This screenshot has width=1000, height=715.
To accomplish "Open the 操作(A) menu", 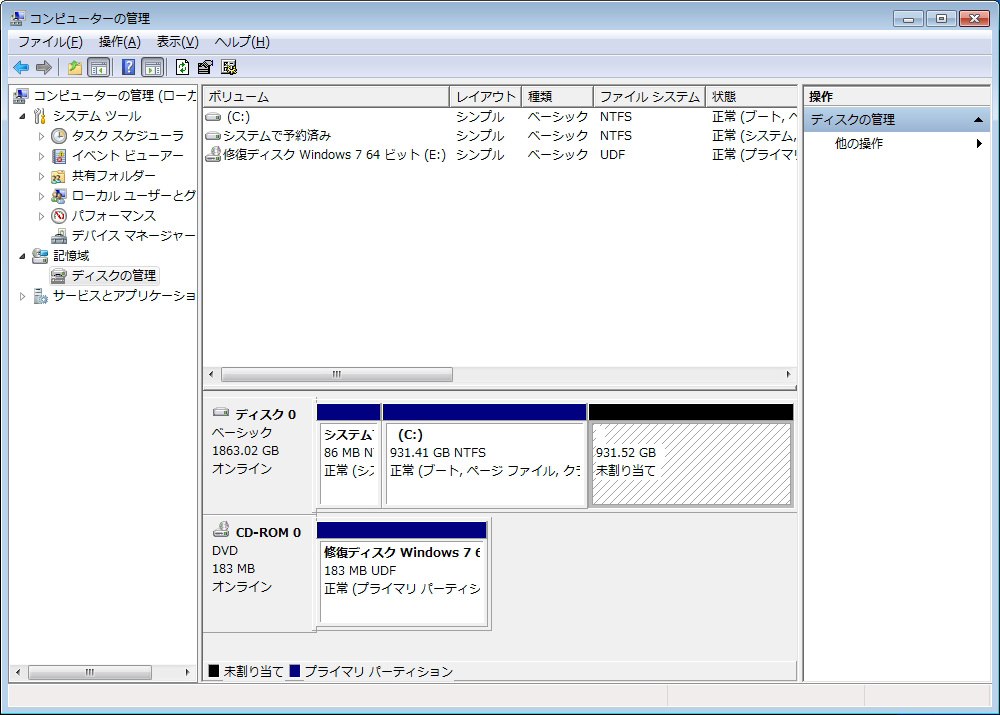I will pyautogui.click(x=119, y=42).
